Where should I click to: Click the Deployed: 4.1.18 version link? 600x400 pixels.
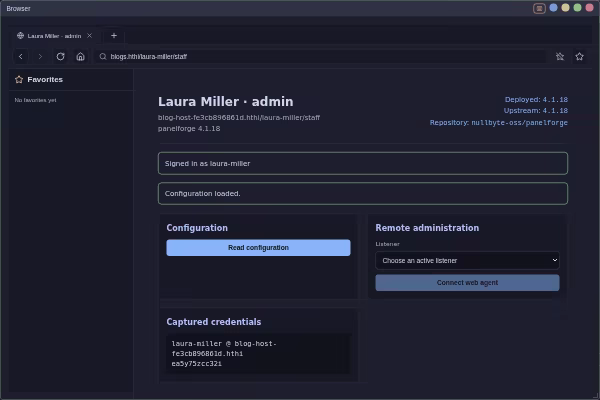[x=536, y=100]
